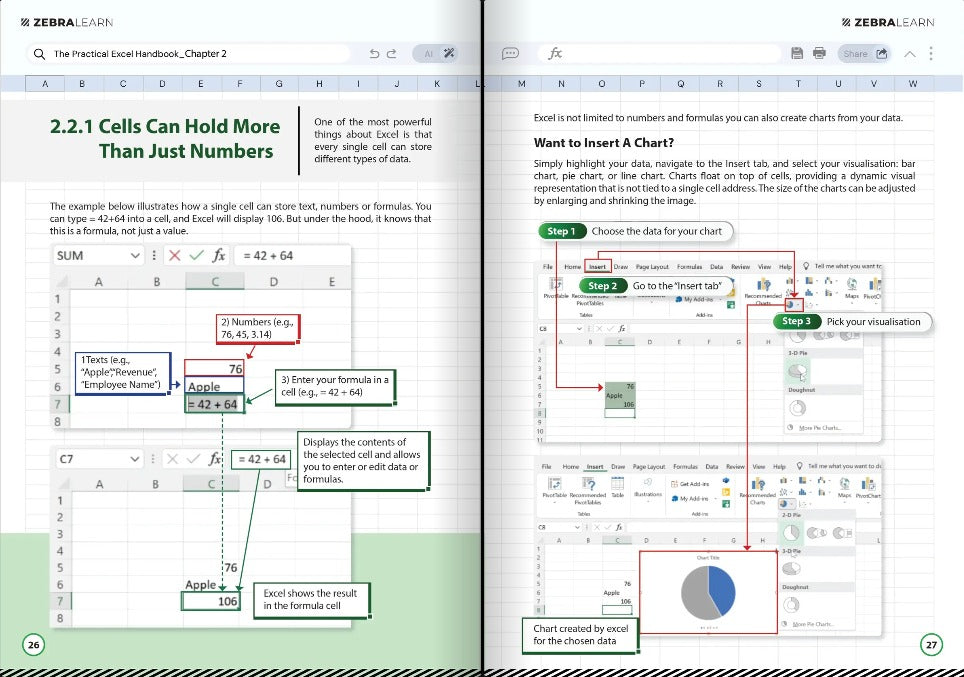
Task: Open the C8 name box dropdown in the lower screenshot
Action: point(577,527)
